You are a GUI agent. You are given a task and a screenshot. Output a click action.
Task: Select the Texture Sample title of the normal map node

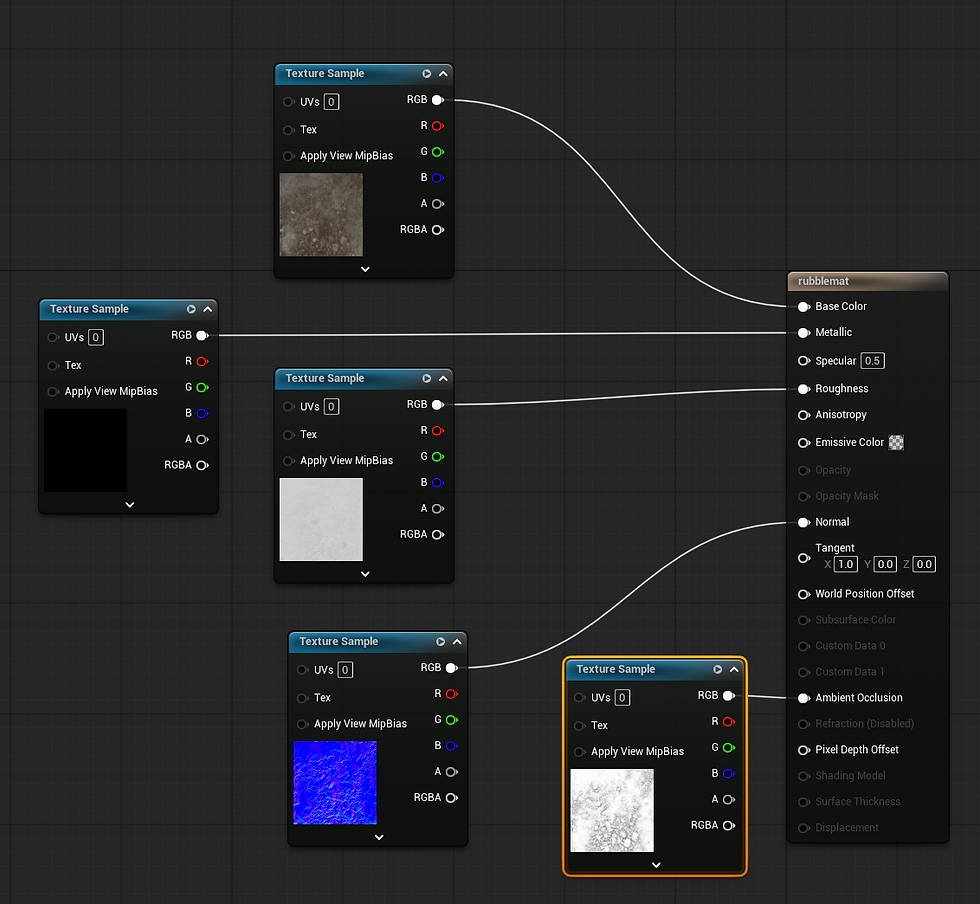click(339, 641)
